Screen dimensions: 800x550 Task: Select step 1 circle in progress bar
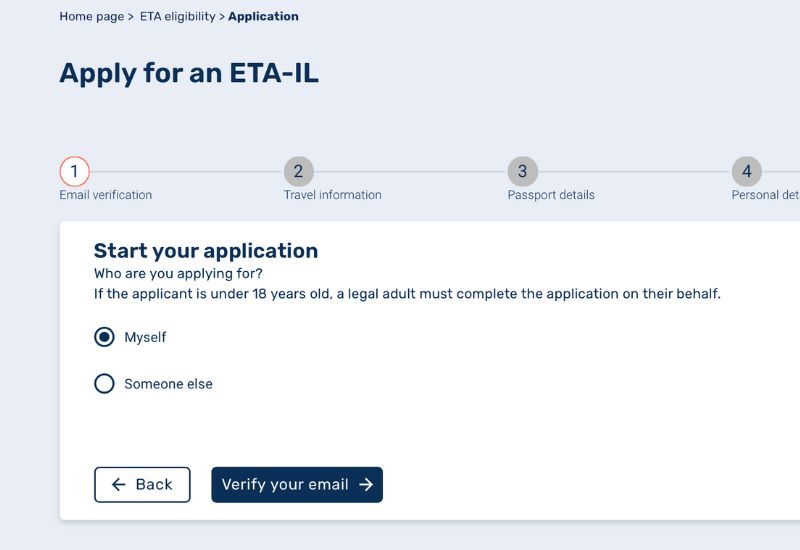[74, 171]
